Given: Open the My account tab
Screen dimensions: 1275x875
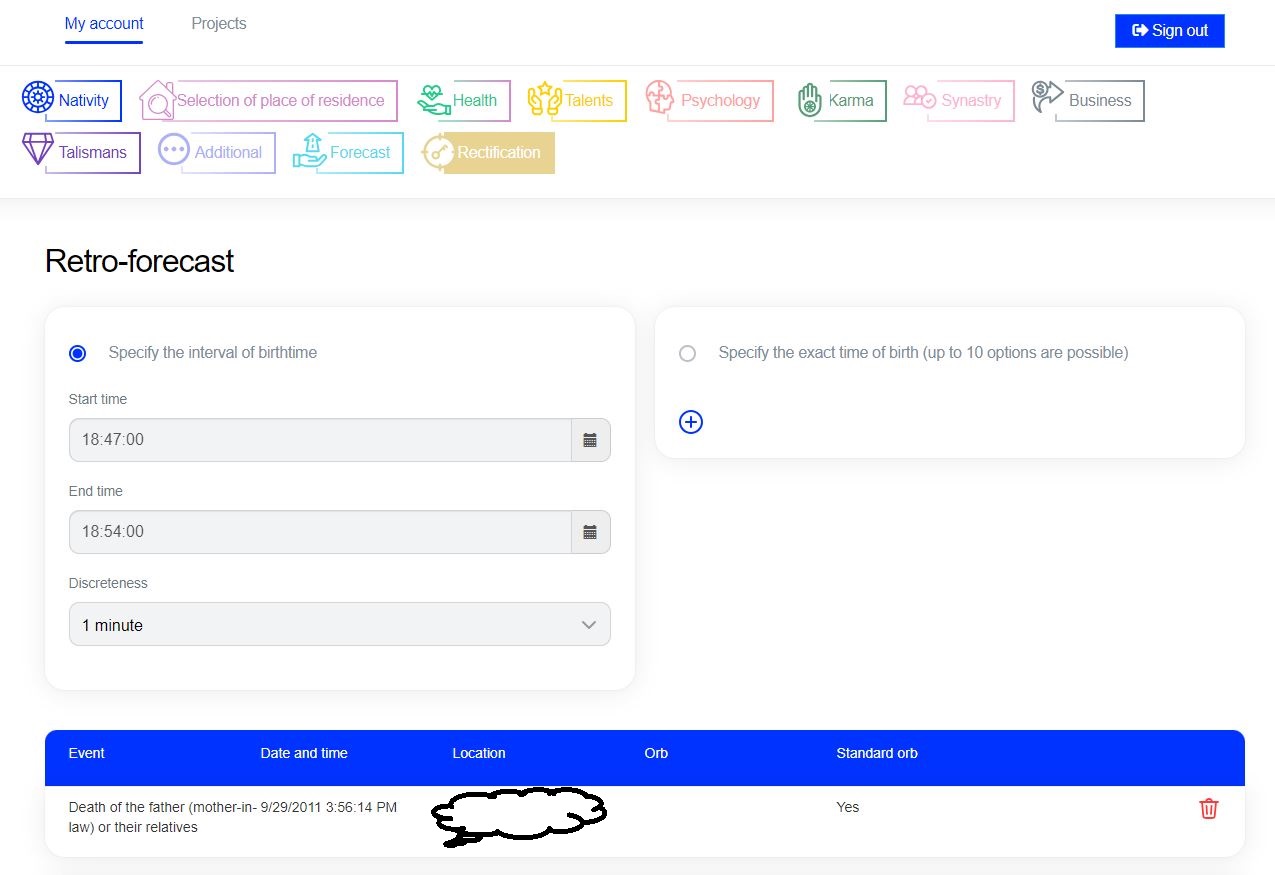Looking at the screenshot, I should tap(104, 23).
